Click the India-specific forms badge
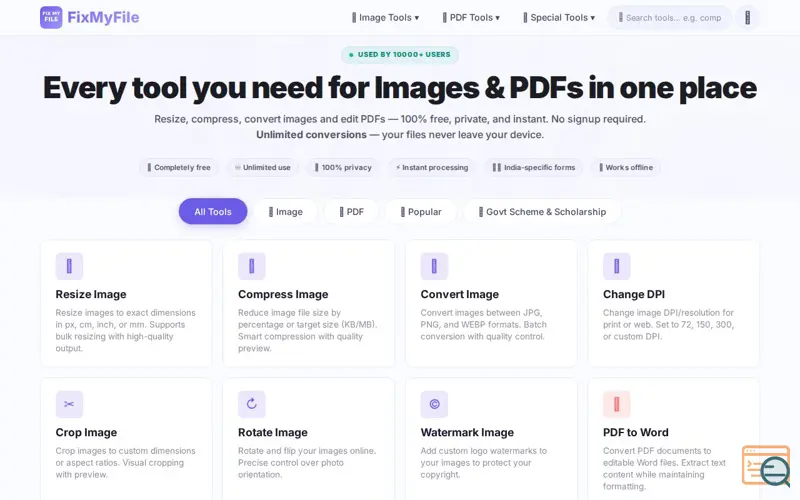This screenshot has width=800, height=500. [x=533, y=167]
